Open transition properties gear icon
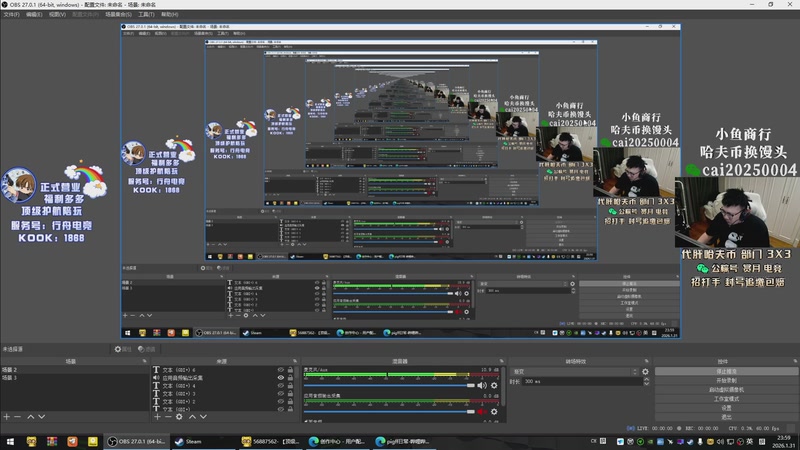This screenshot has width=800, height=450. 645,372
